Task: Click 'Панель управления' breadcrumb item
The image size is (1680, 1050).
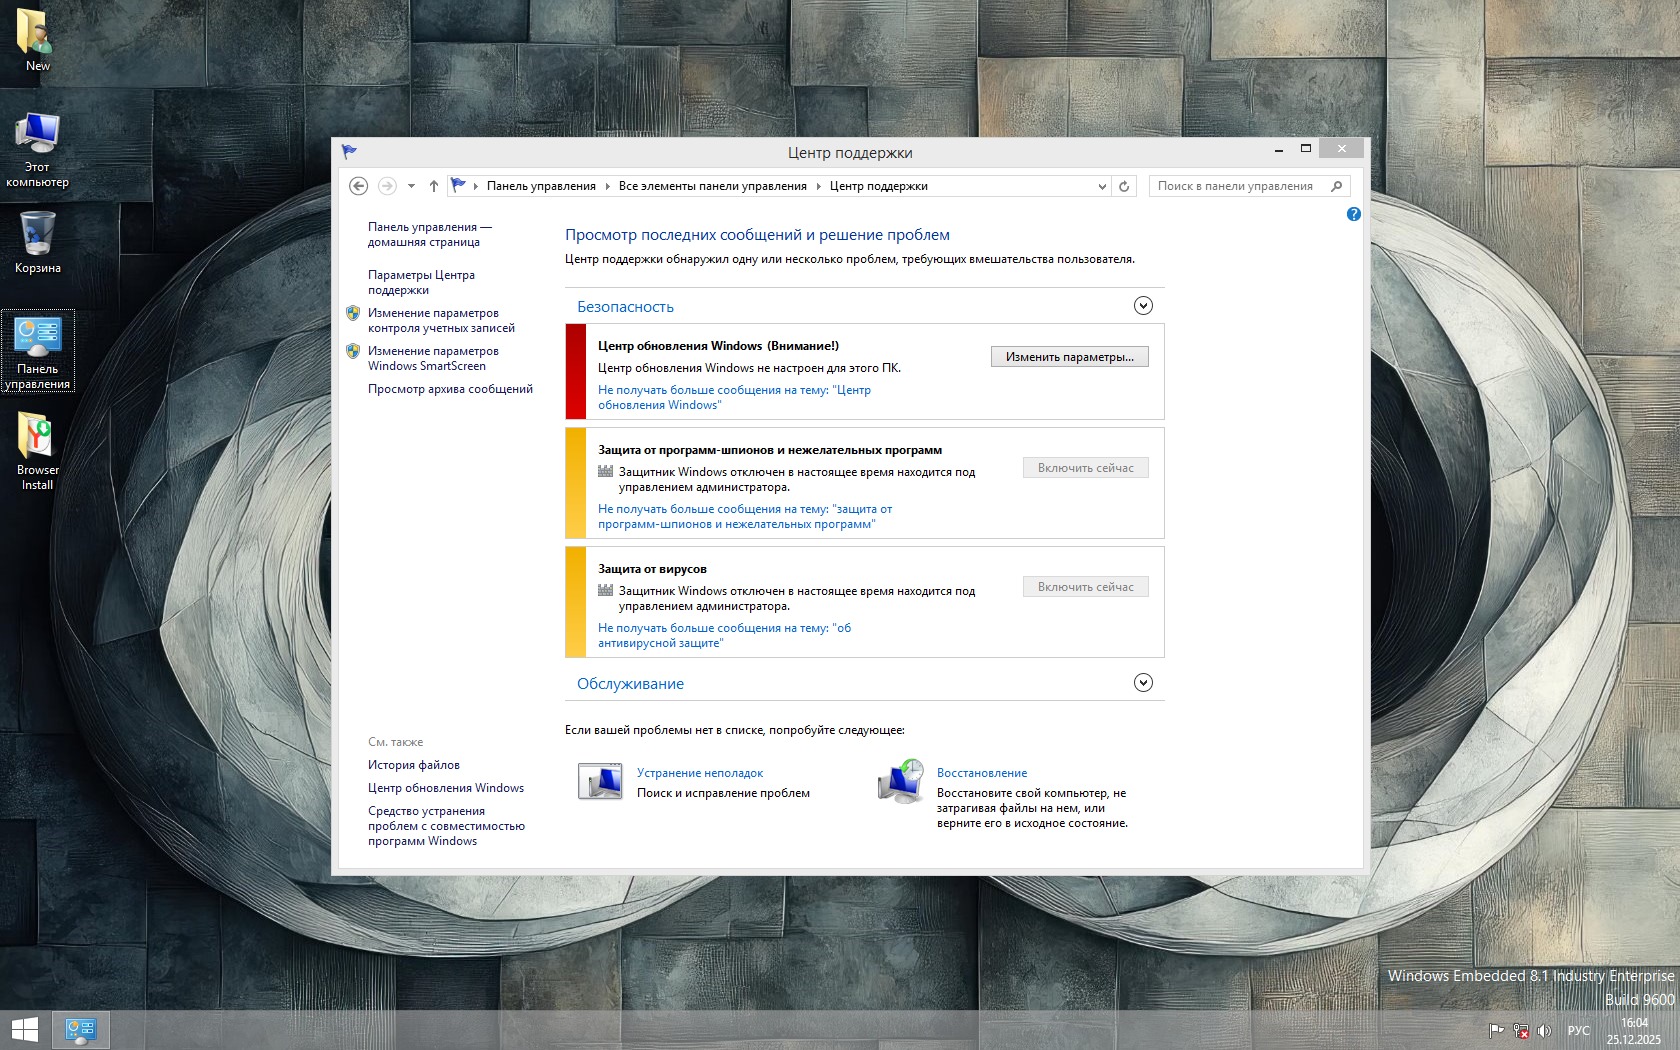Action: pos(541,186)
